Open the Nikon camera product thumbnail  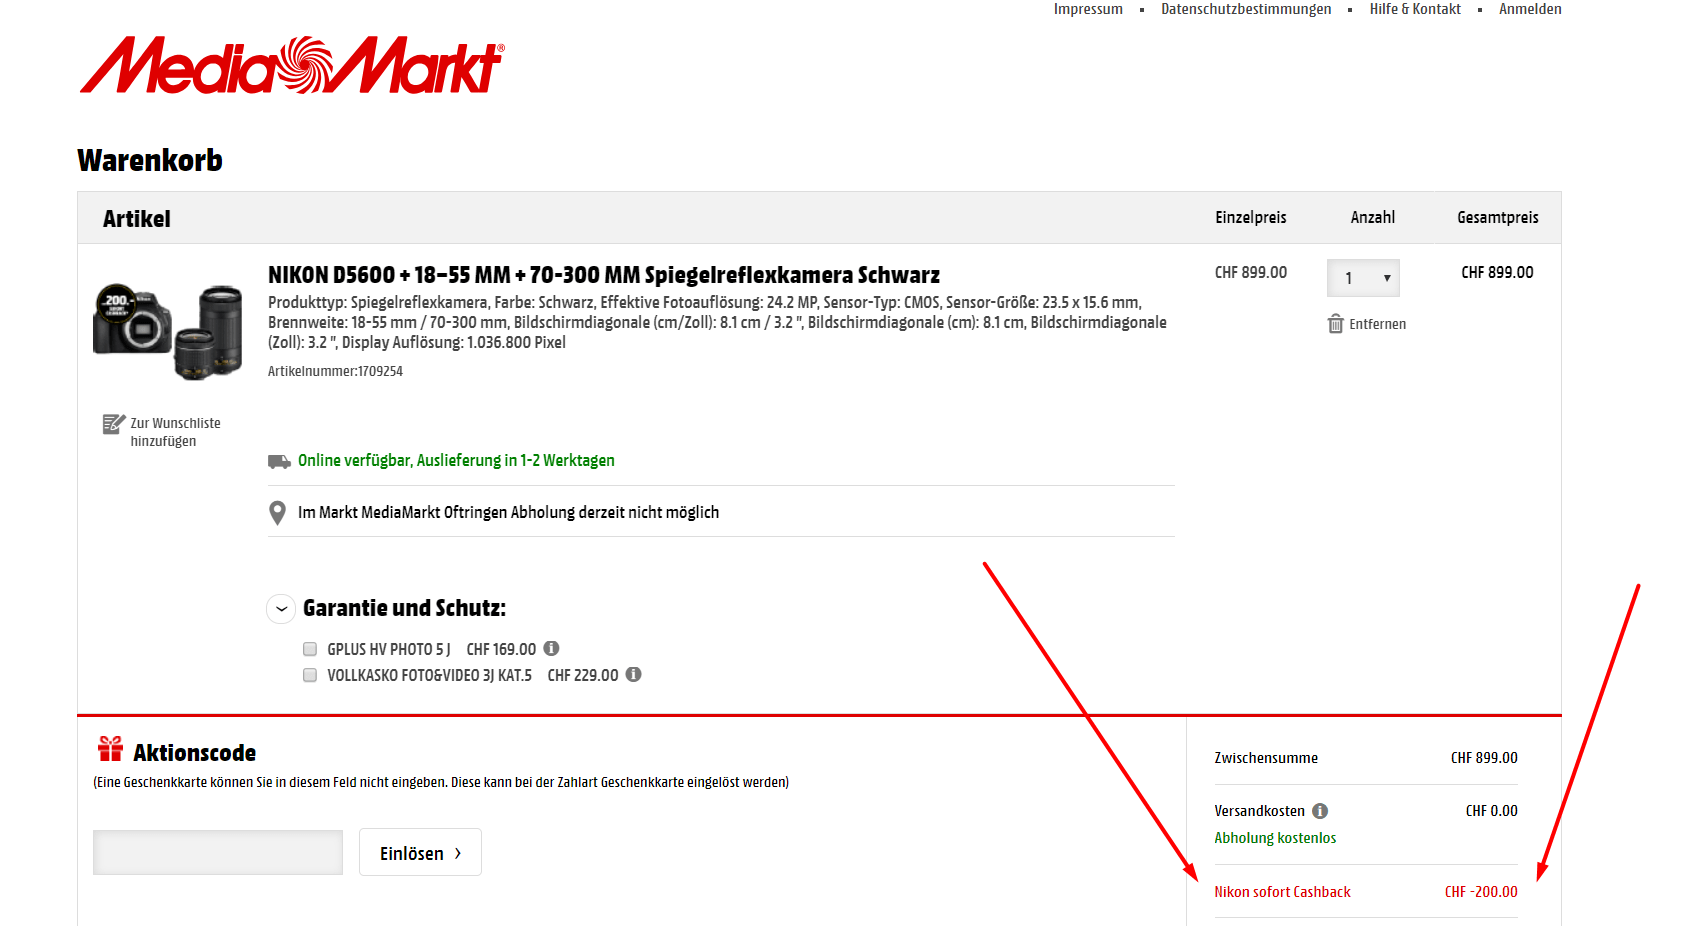point(168,332)
